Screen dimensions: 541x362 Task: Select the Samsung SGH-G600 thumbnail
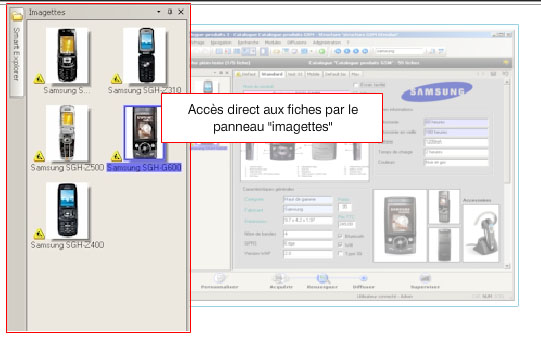point(145,133)
